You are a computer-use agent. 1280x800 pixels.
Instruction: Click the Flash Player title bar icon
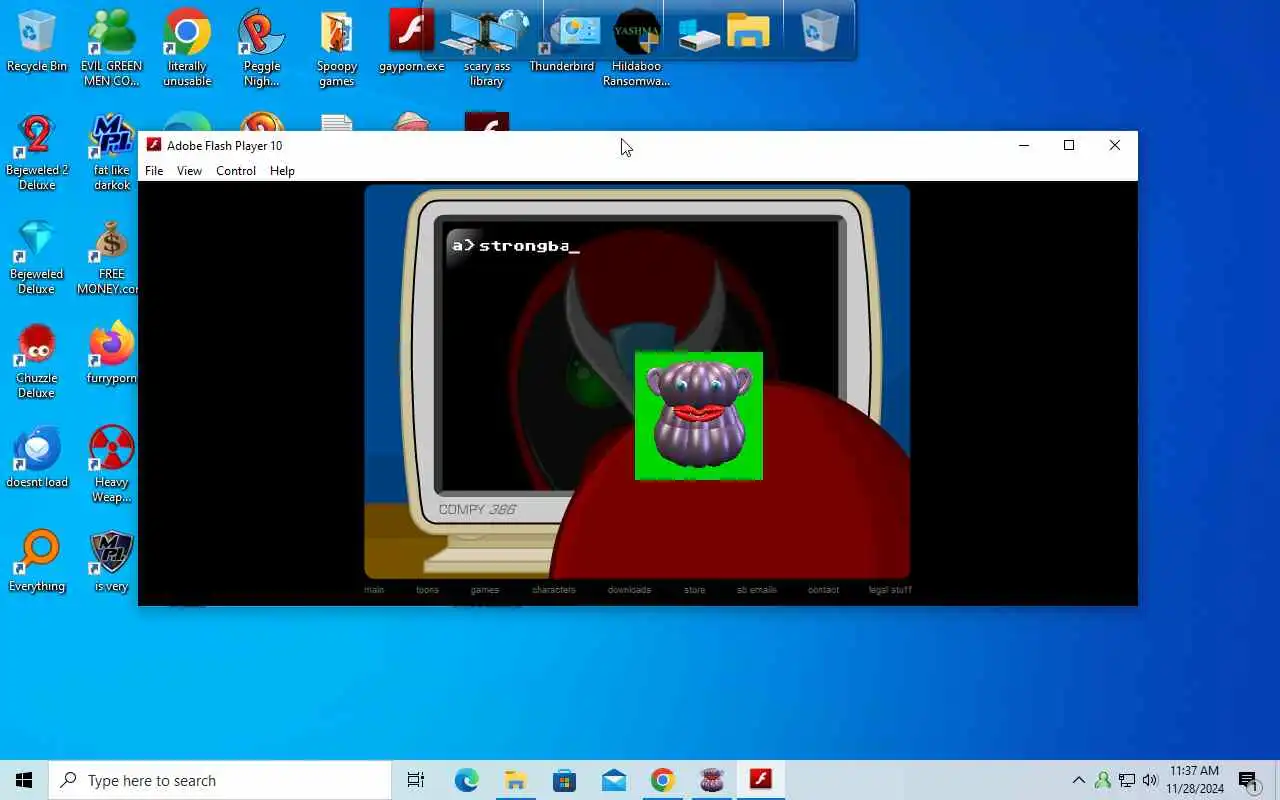coord(154,145)
